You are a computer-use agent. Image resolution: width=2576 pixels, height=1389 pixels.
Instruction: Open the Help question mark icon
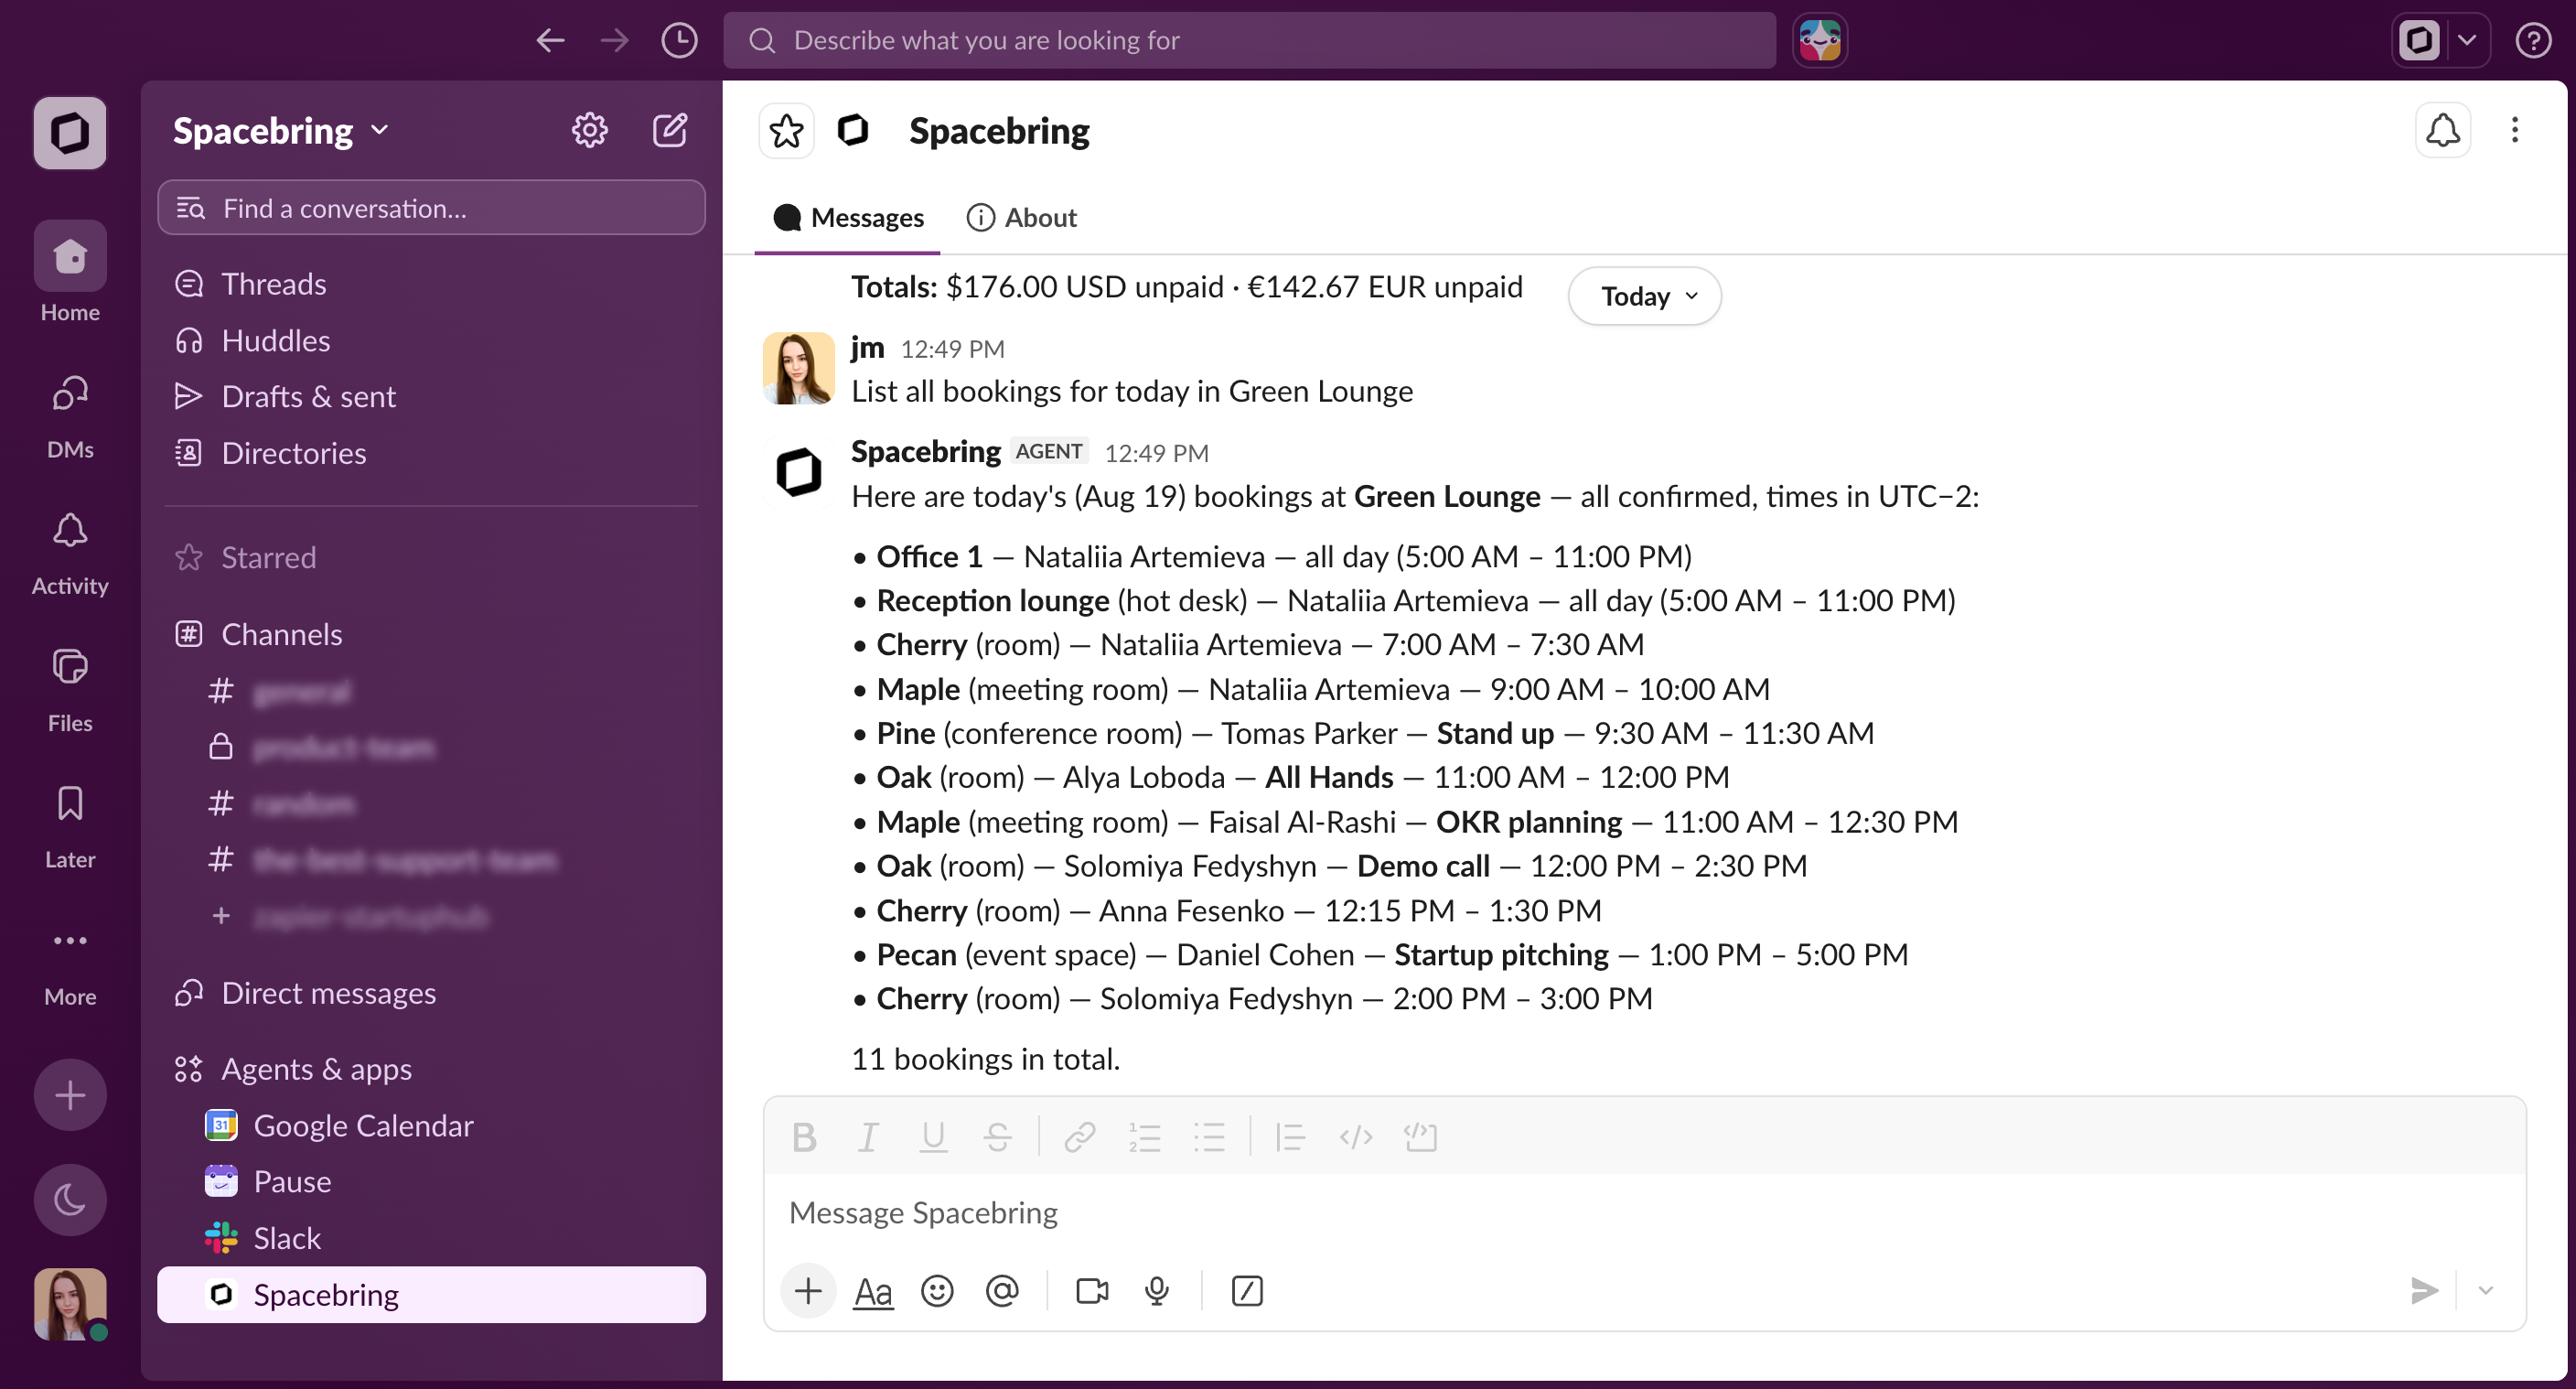[2533, 40]
